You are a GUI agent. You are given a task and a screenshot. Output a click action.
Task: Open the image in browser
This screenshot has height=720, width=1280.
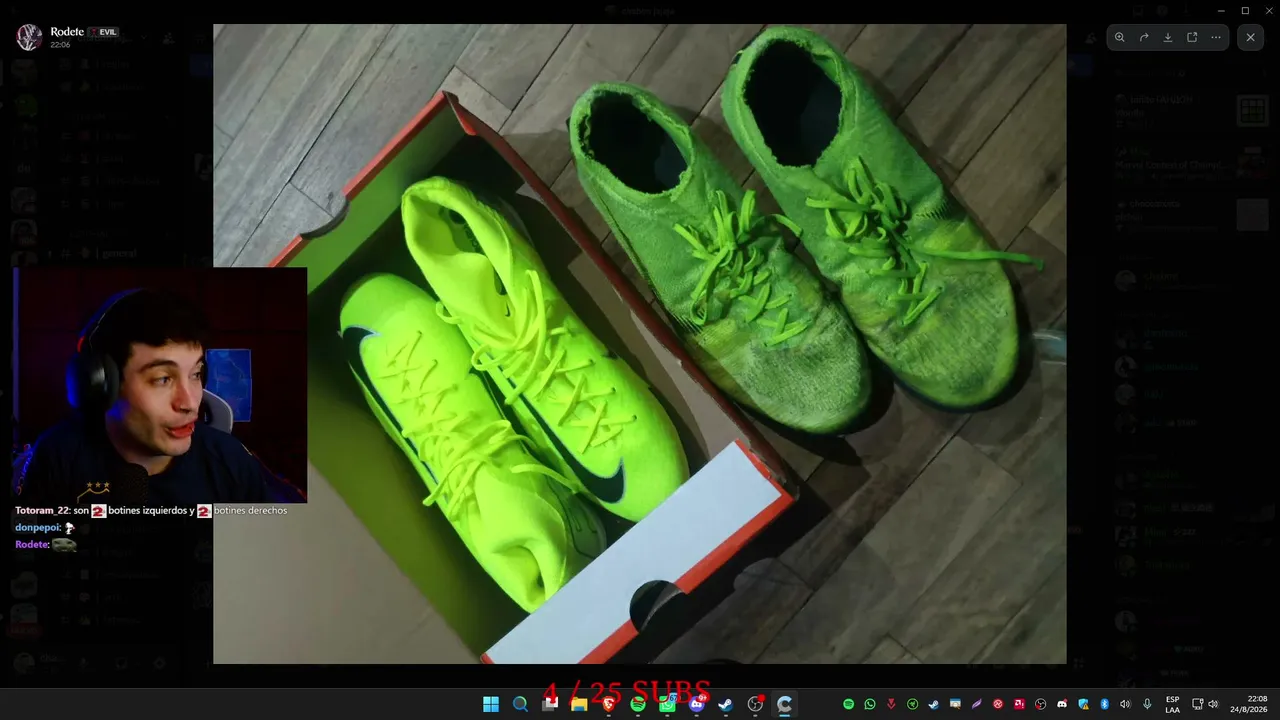[x=1192, y=37]
